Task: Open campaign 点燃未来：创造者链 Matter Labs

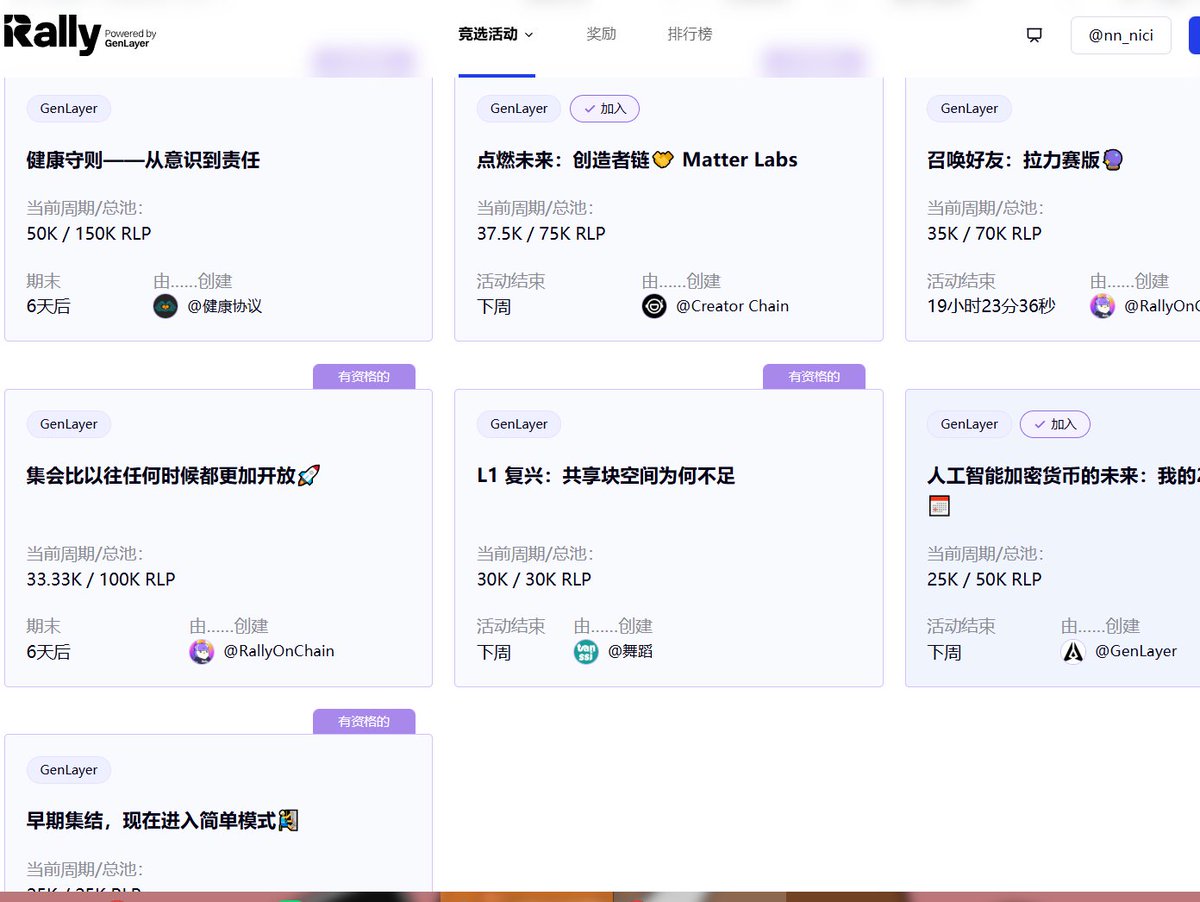Action: (x=637, y=160)
